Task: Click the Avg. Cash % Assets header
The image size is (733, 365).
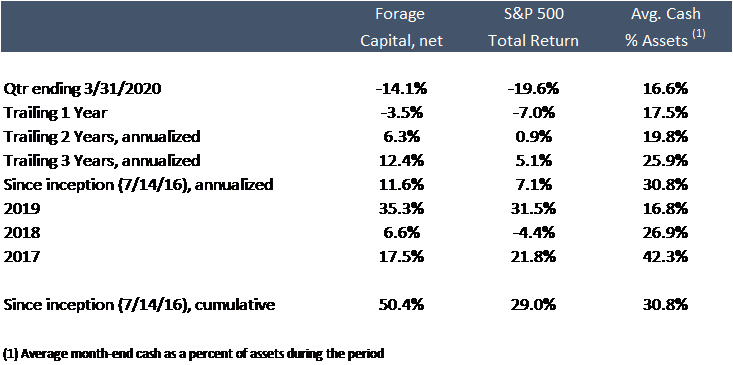Action: pos(664,27)
